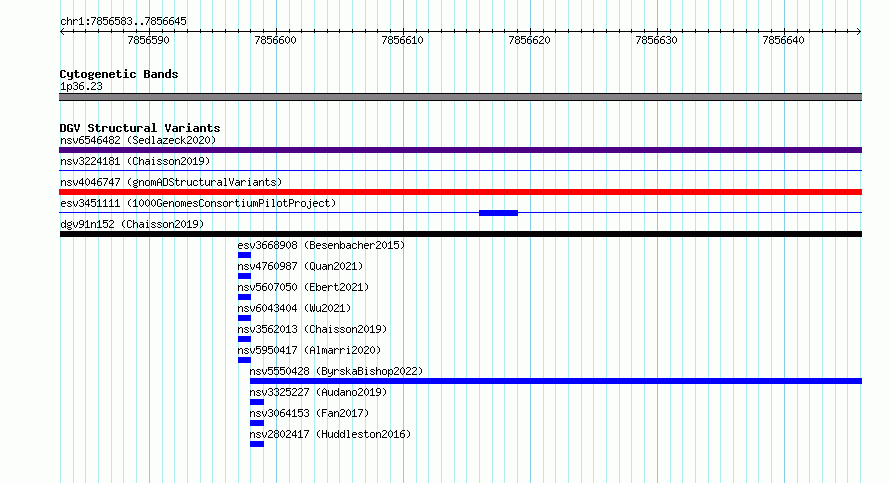Click the blue nsv6043404 feature block
Viewport: 890px width, 483px height.
[245, 318]
